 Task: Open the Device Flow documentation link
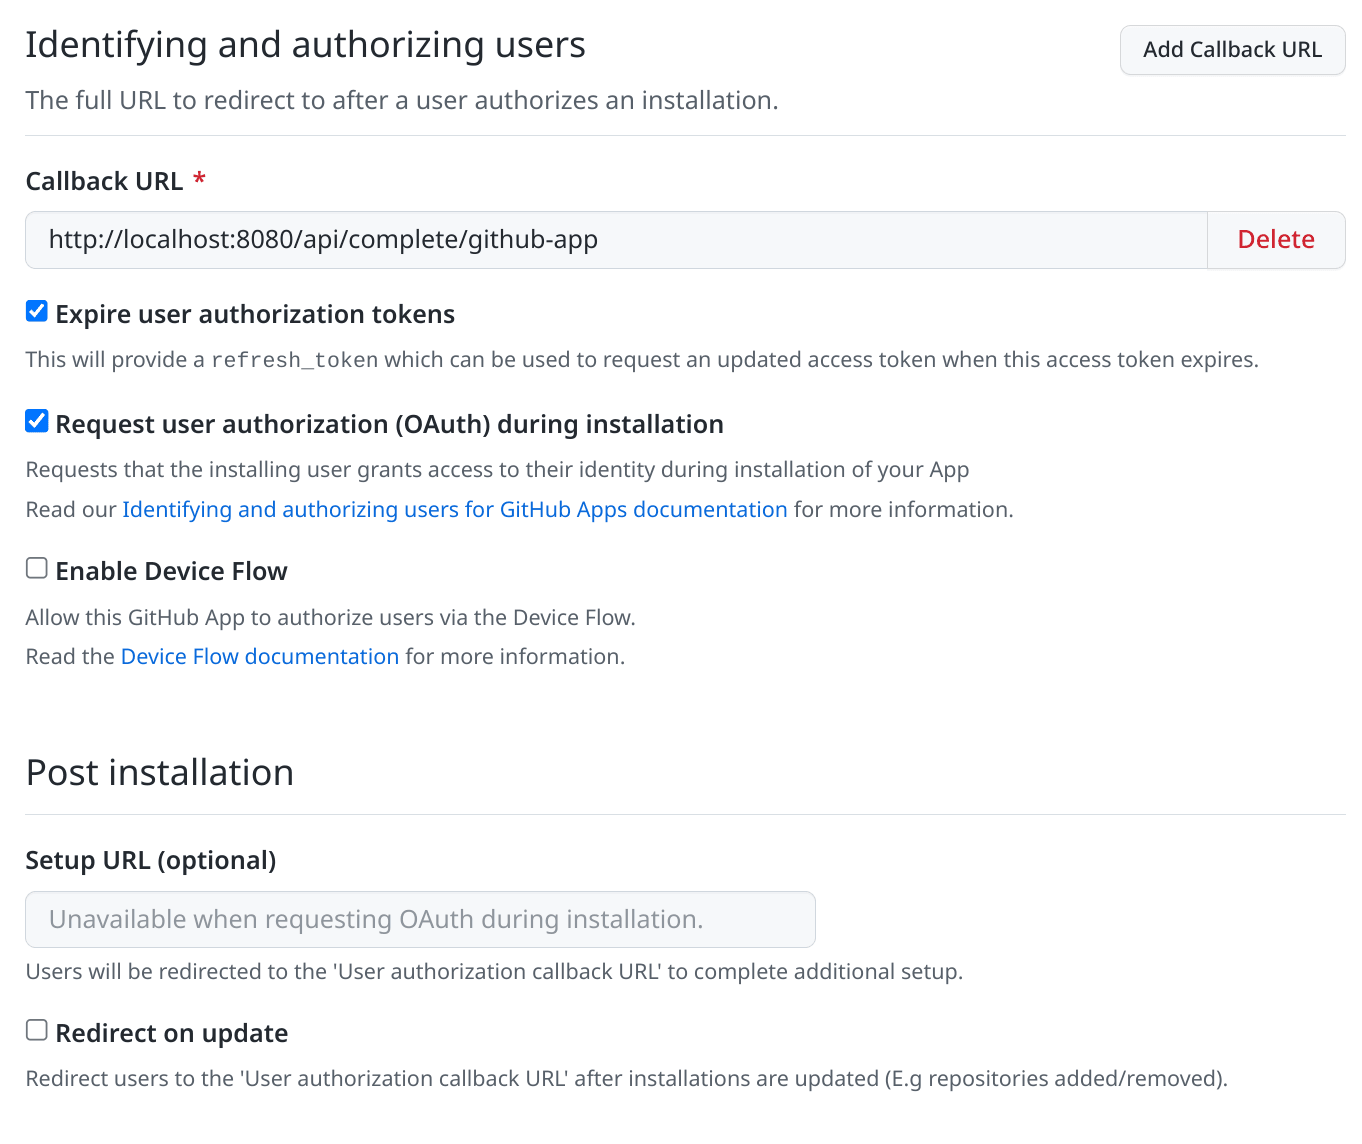click(260, 657)
